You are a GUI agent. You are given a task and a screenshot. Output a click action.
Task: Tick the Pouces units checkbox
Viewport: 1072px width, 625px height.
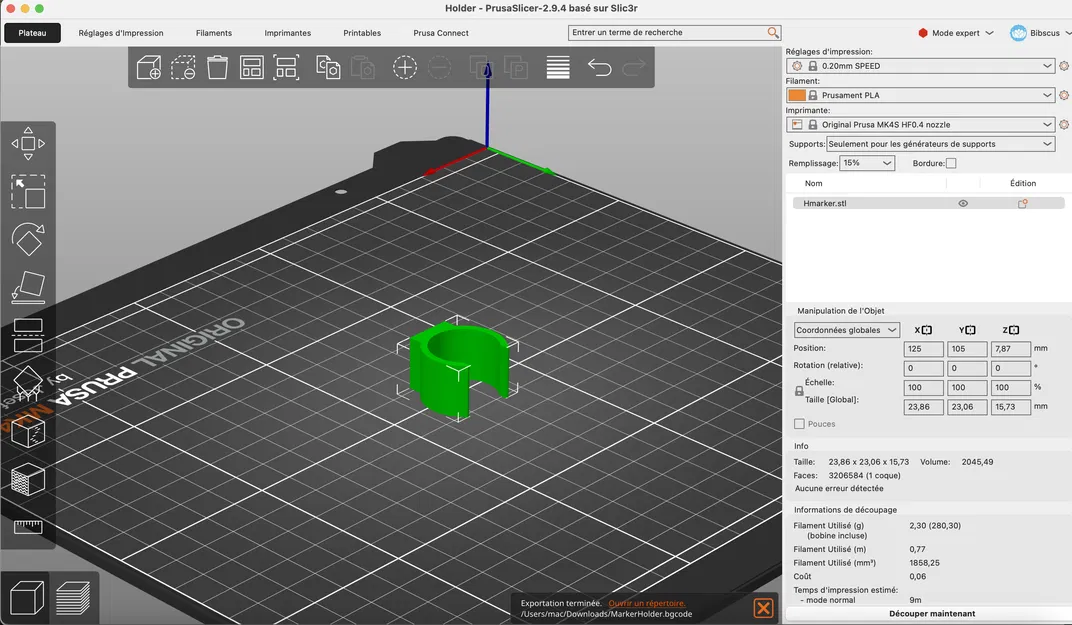click(x=799, y=424)
